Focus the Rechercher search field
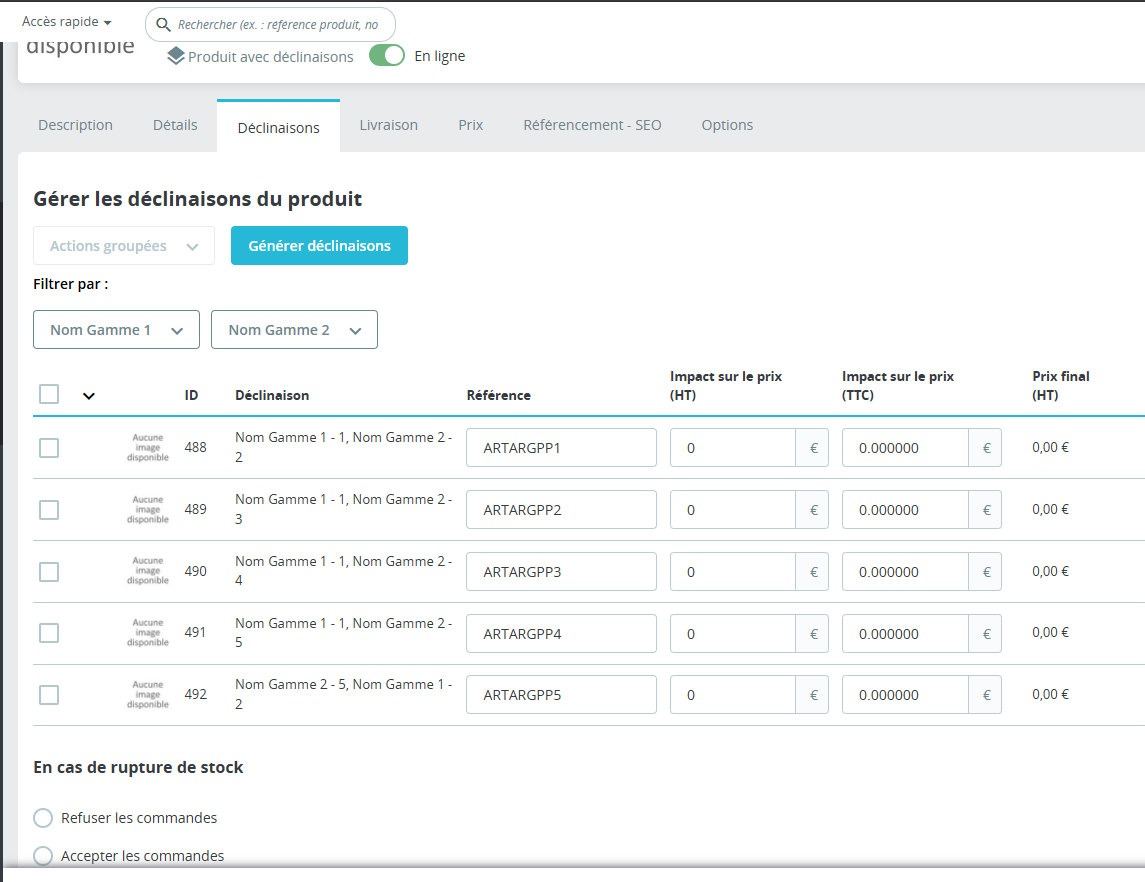This screenshot has width=1145, height=882. pyautogui.click(x=270, y=25)
